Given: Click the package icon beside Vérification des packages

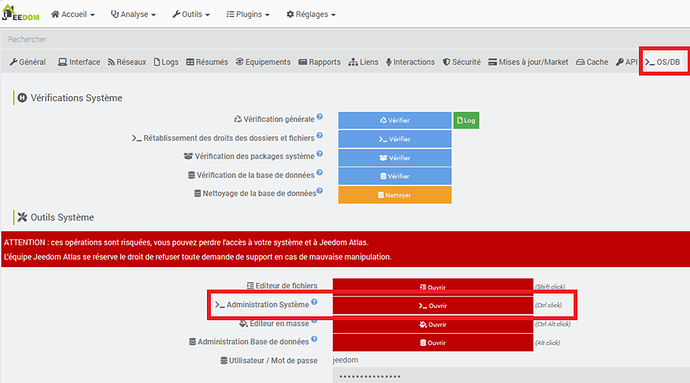Looking at the screenshot, I should click(188, 156).
